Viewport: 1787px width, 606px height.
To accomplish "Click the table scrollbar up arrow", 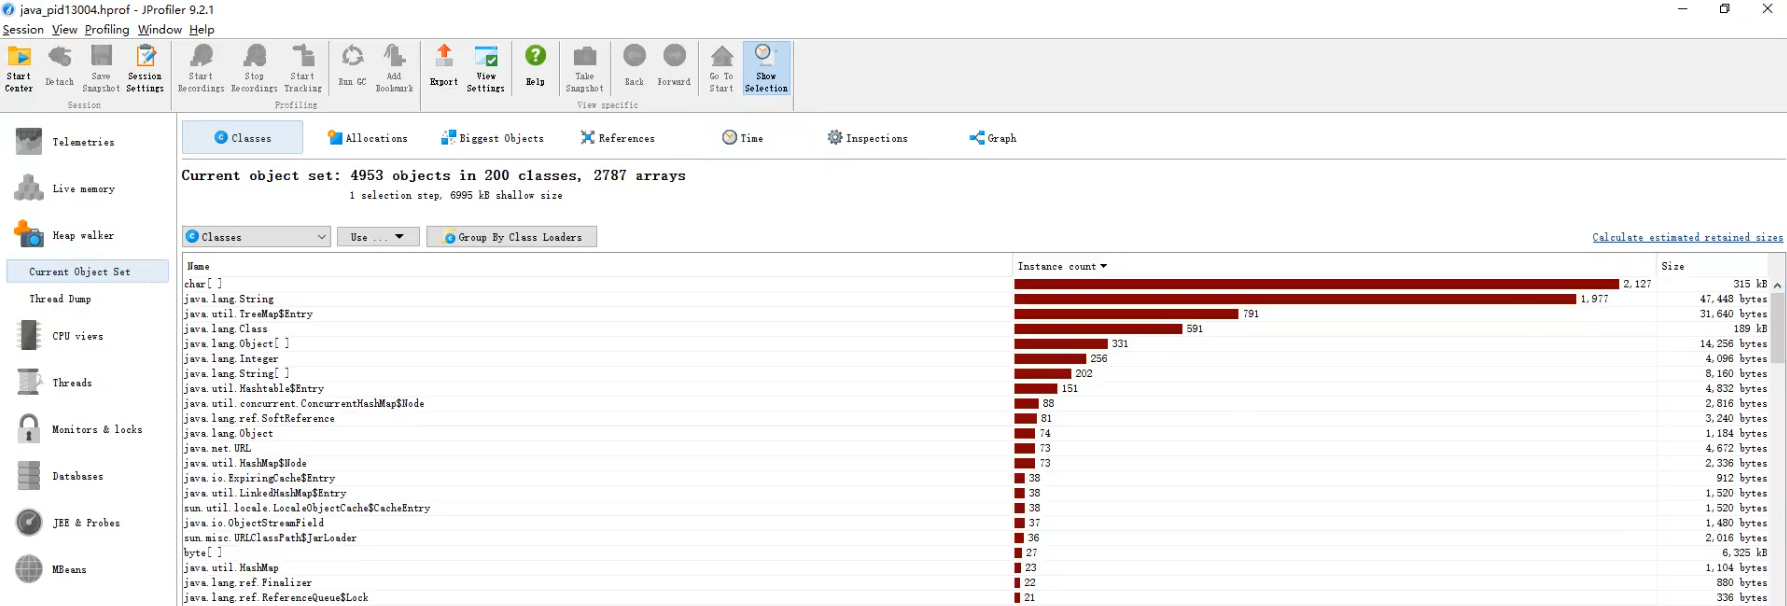I will click(x=1777, y=285).
